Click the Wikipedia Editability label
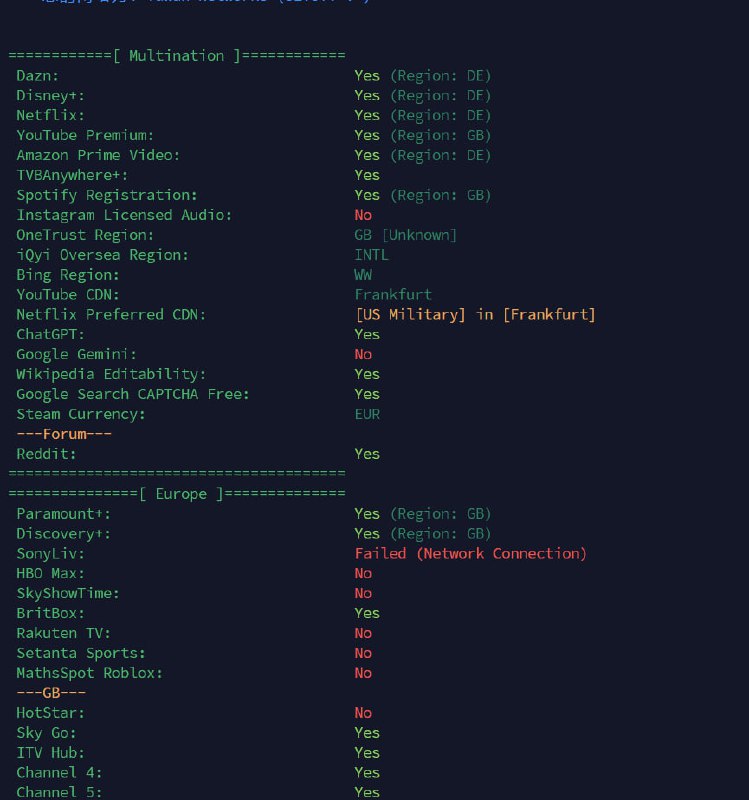749x800 pixels. click(x=111, y=374)
